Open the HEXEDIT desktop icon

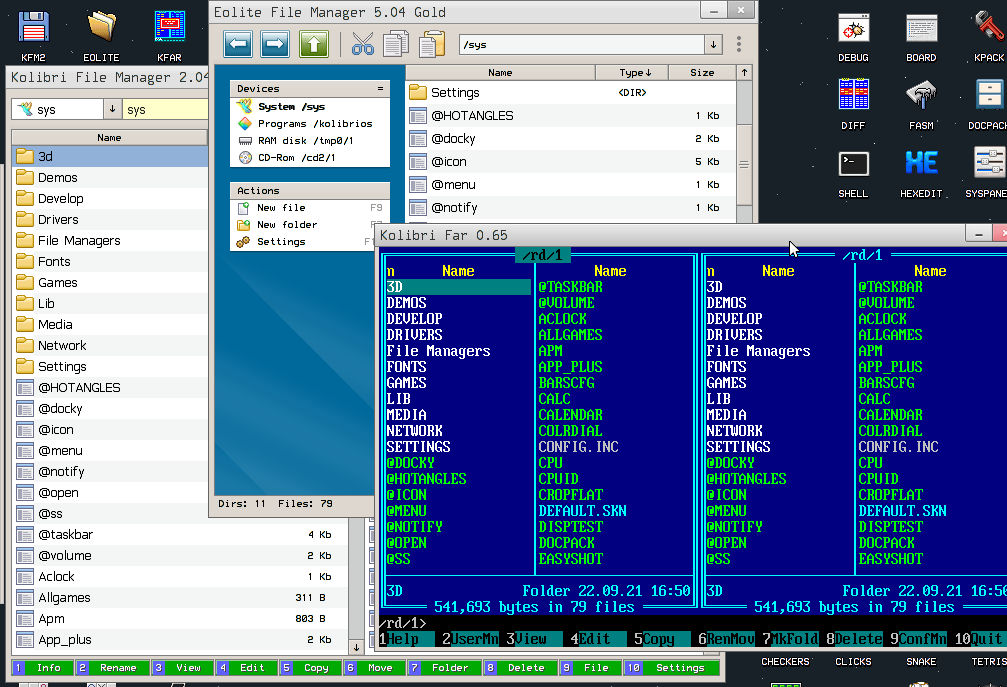pos(921,172)
